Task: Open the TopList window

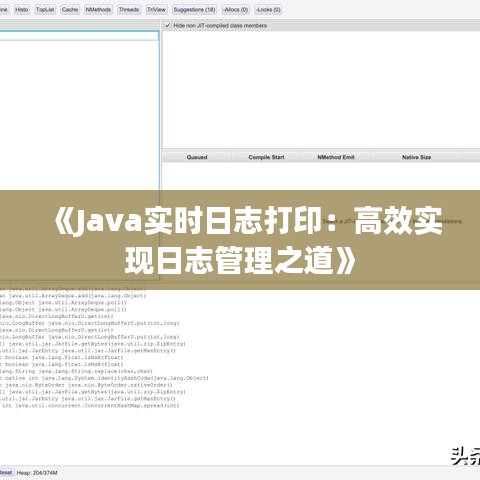Action: [x=45, y=10]
